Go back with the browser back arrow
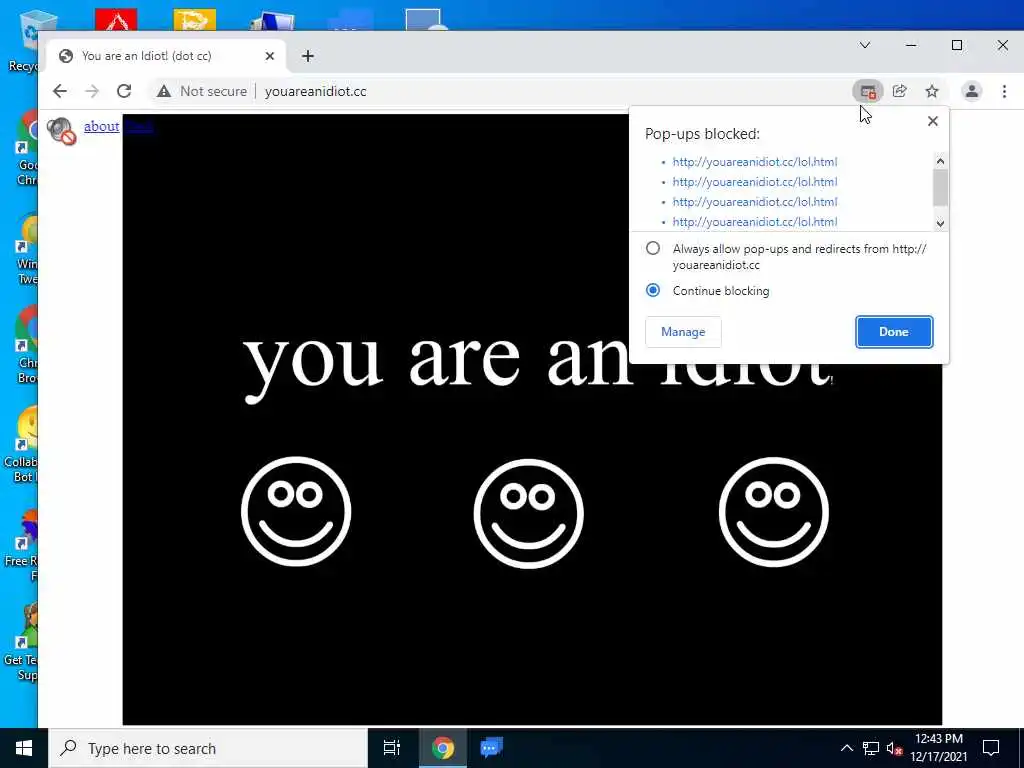The image size is (1024, 768). [x=59, y=91]
